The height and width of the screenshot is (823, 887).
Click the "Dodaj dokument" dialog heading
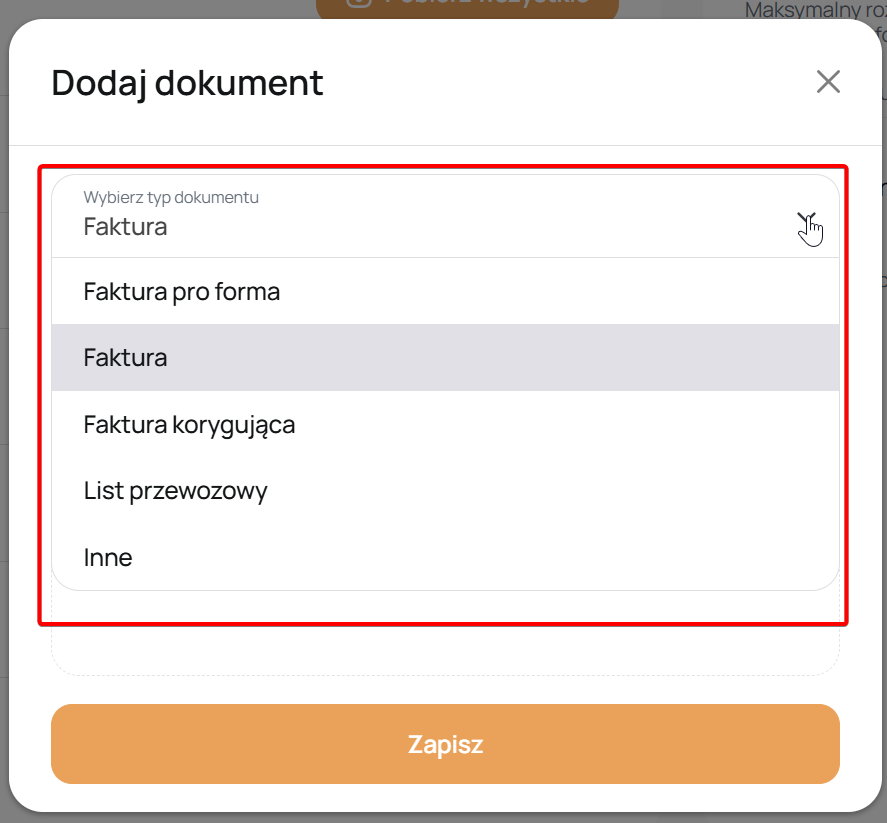coord(187,82)
